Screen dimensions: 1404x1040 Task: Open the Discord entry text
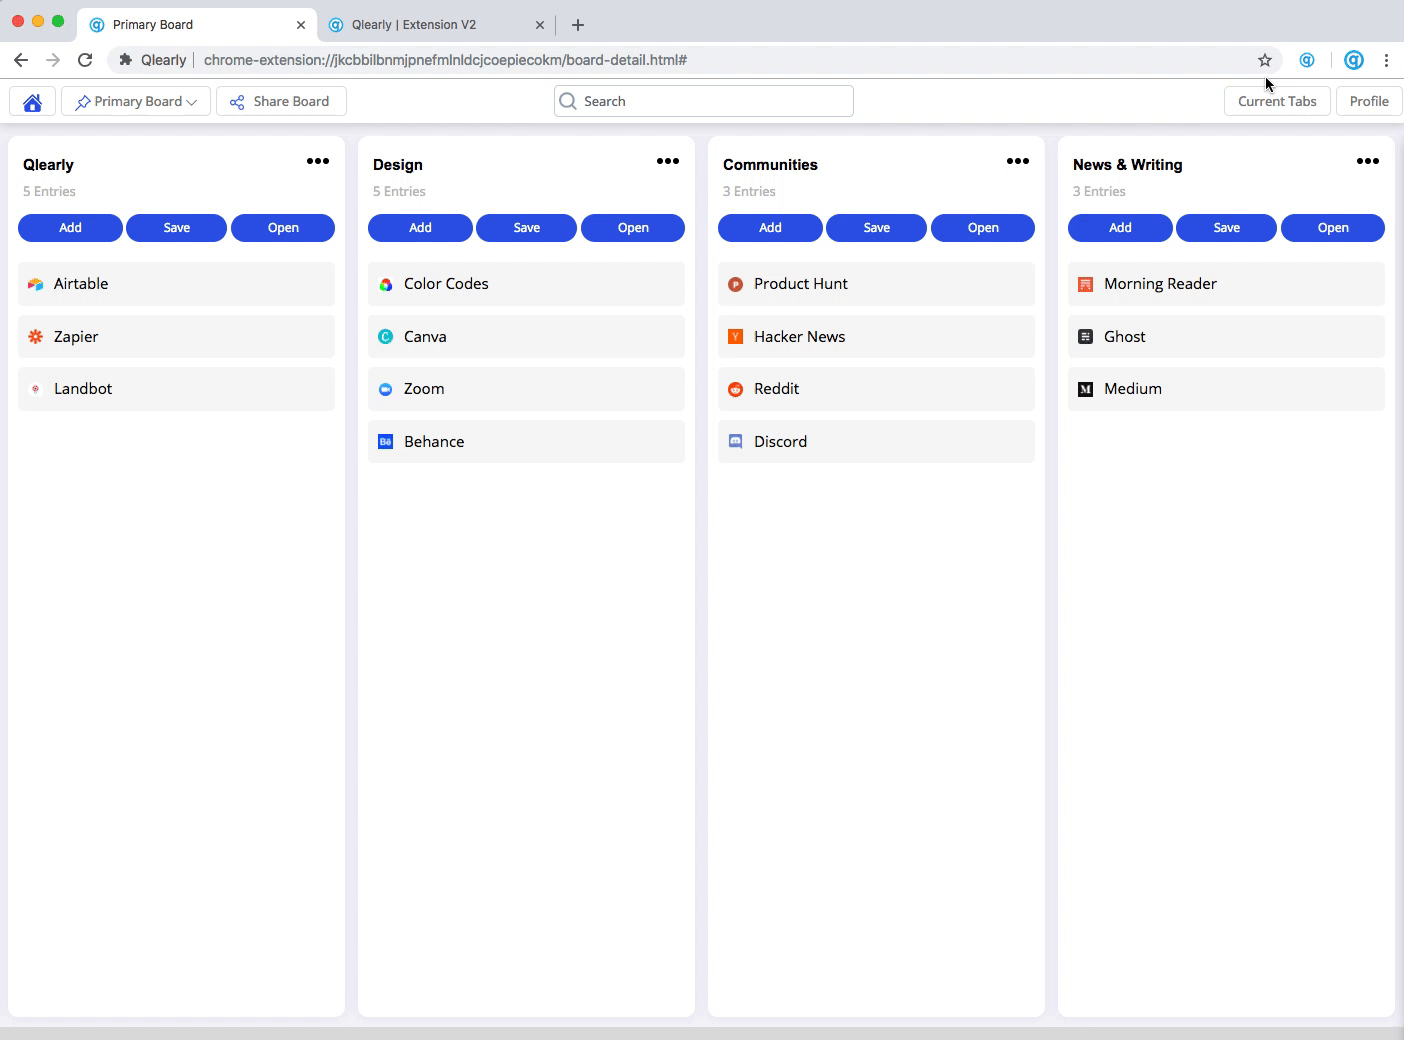tap(781, 442)
